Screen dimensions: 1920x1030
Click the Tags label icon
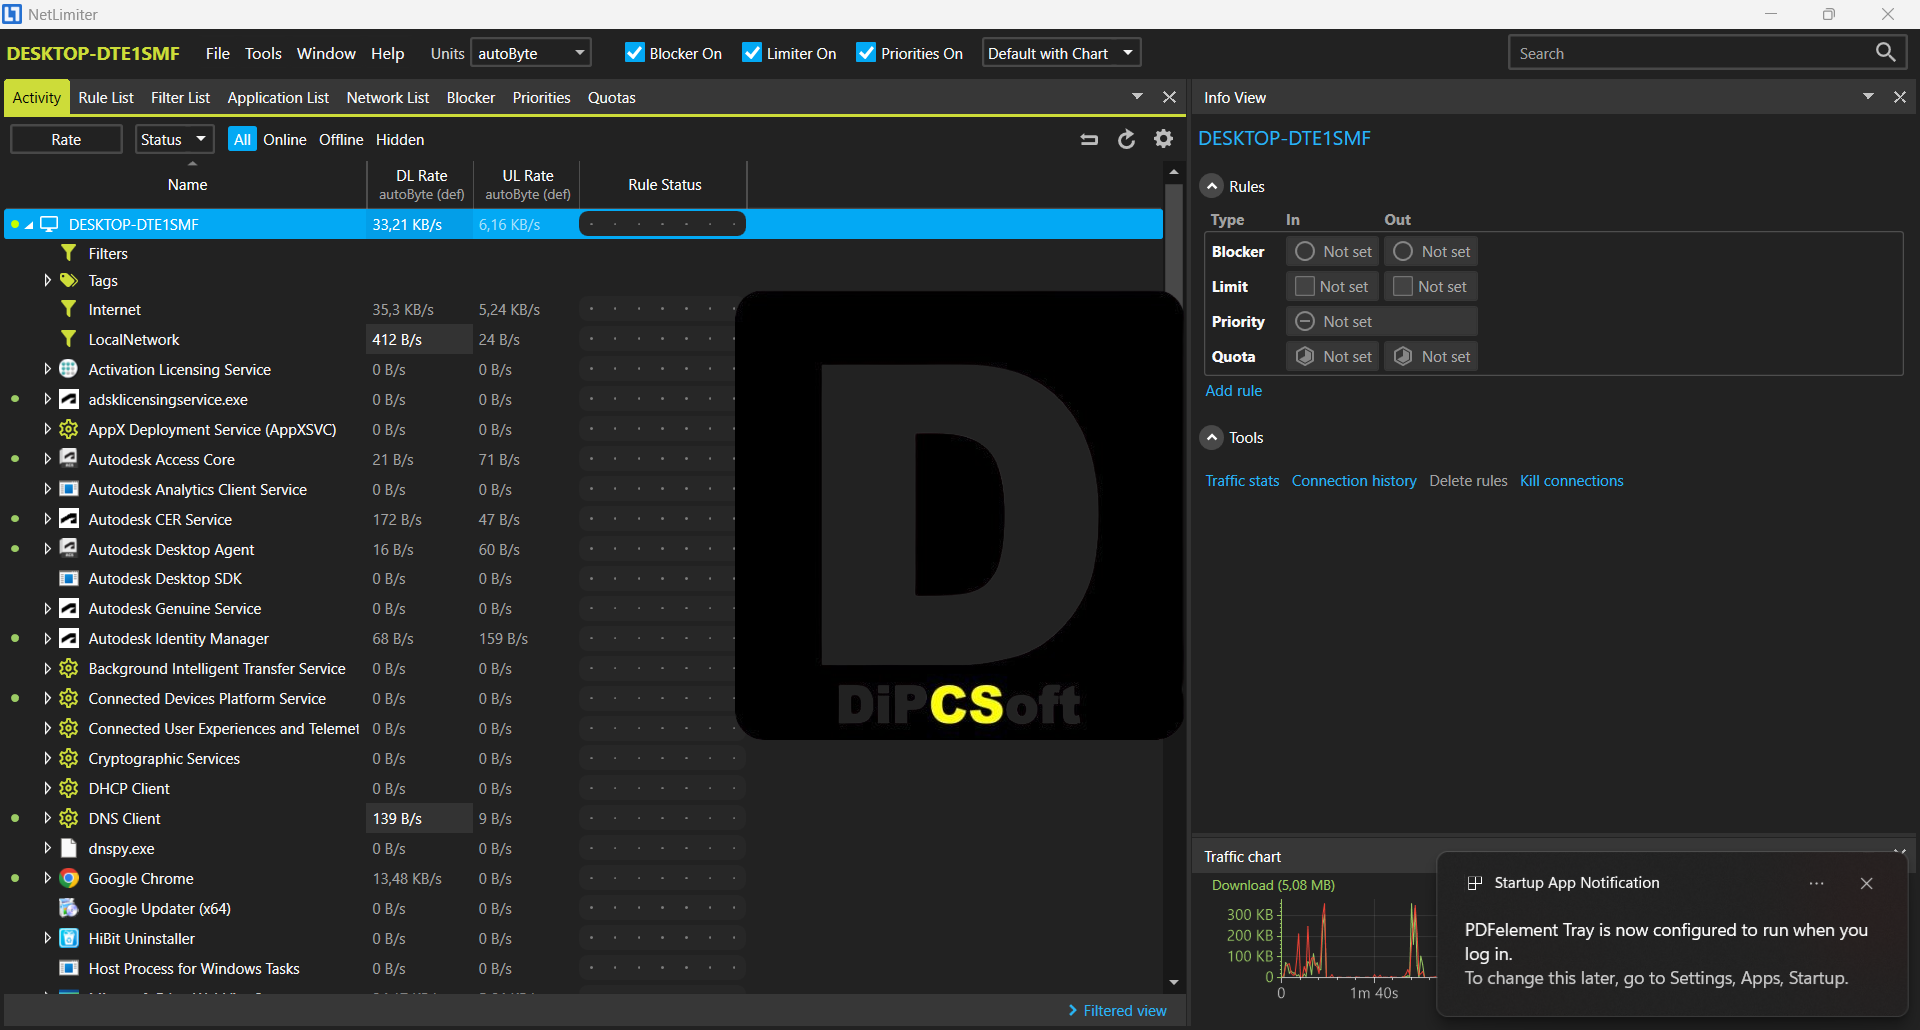pos(69,281)
